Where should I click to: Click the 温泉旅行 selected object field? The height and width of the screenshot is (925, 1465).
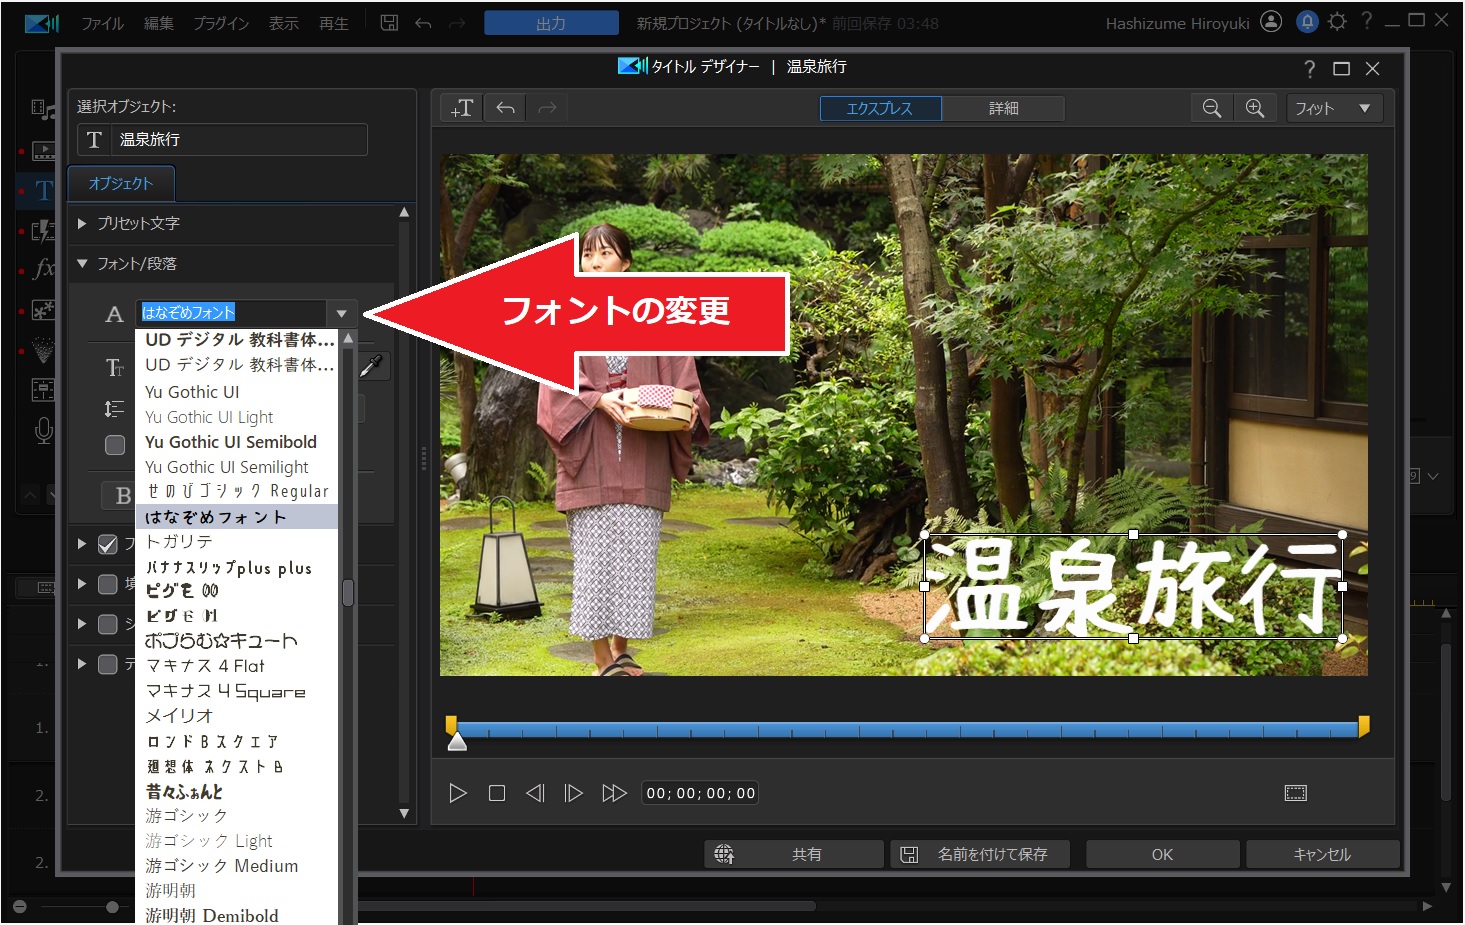click(222, 140)
